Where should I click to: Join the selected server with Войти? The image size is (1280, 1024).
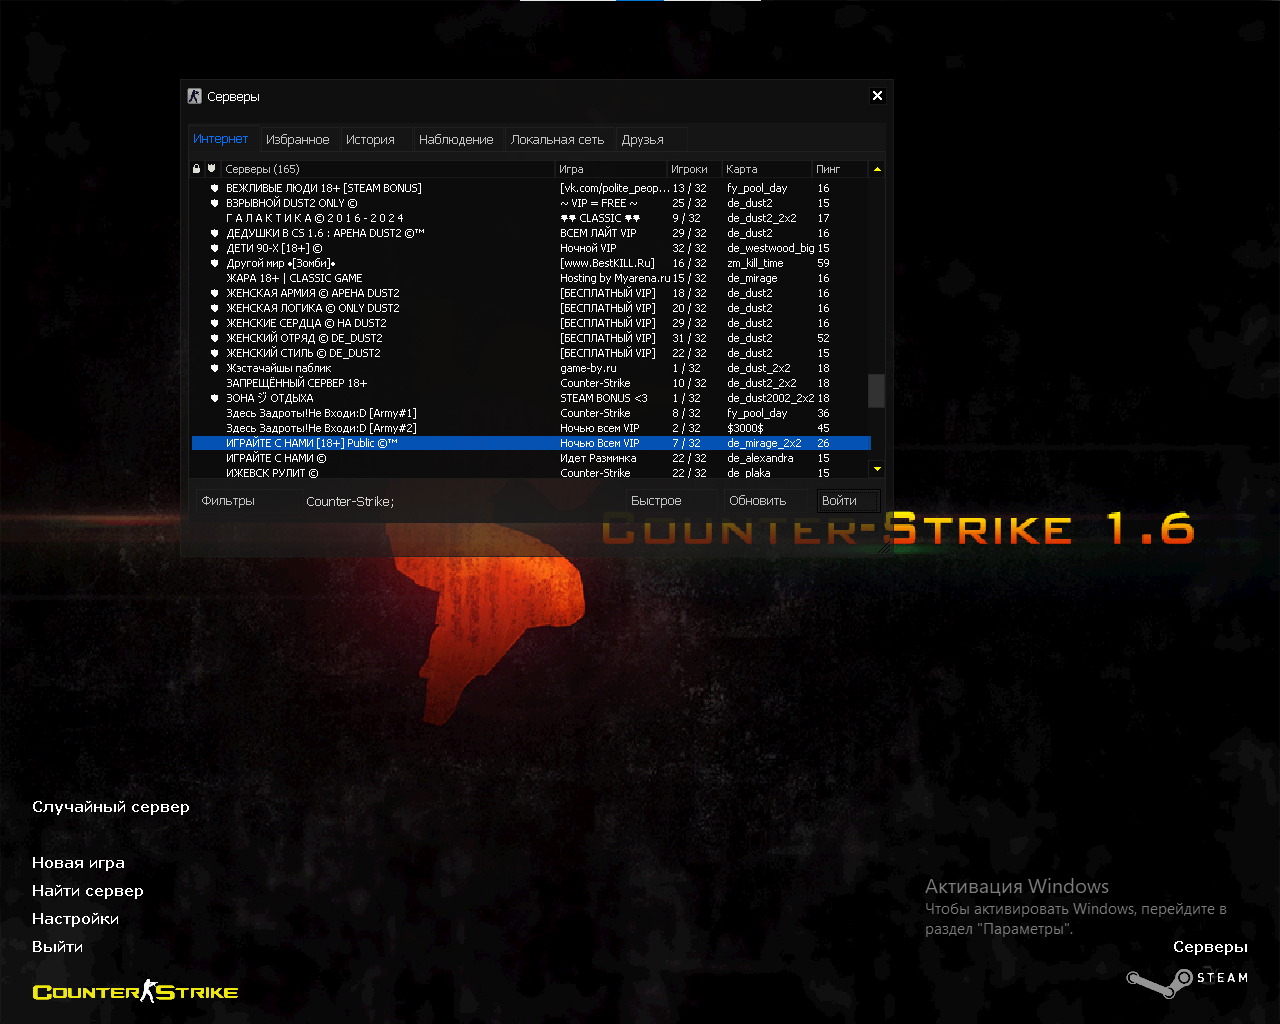[847, 501]
